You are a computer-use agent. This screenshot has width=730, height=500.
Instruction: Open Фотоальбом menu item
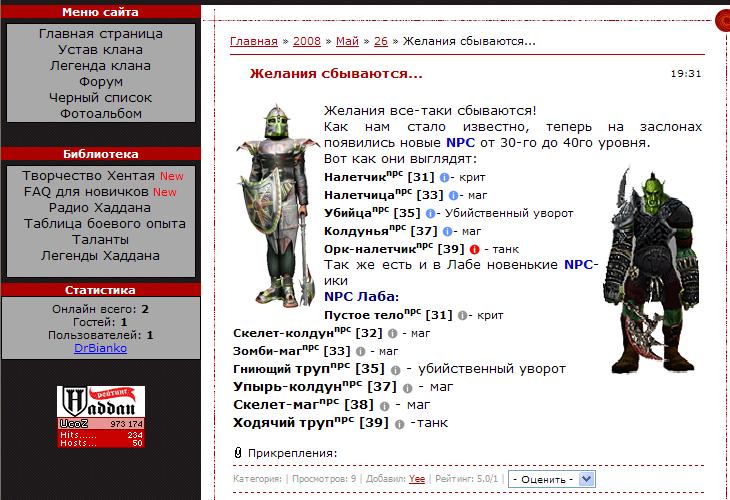tap(101, 113)
